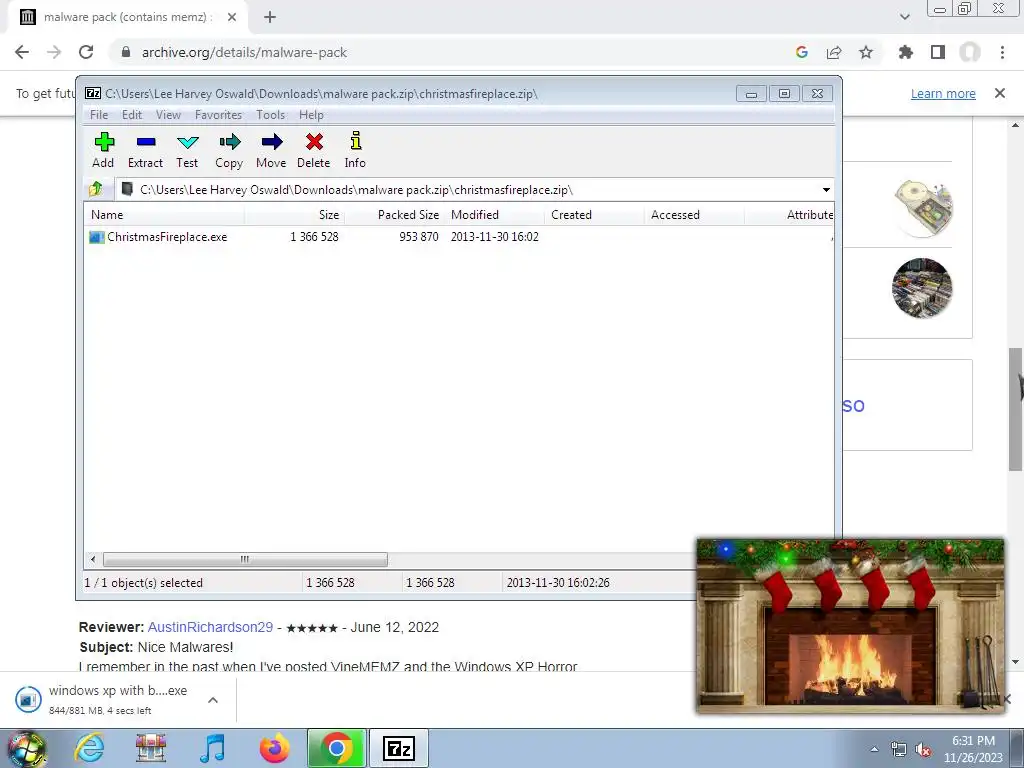The image size is (1024, 768).
Task: Sort files by Size column header
Action: tap(295, 215)
